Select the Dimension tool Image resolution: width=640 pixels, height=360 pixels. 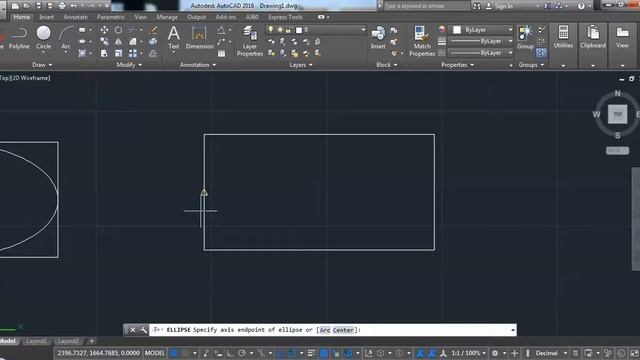pyautogui.click(x=199, y=38)
